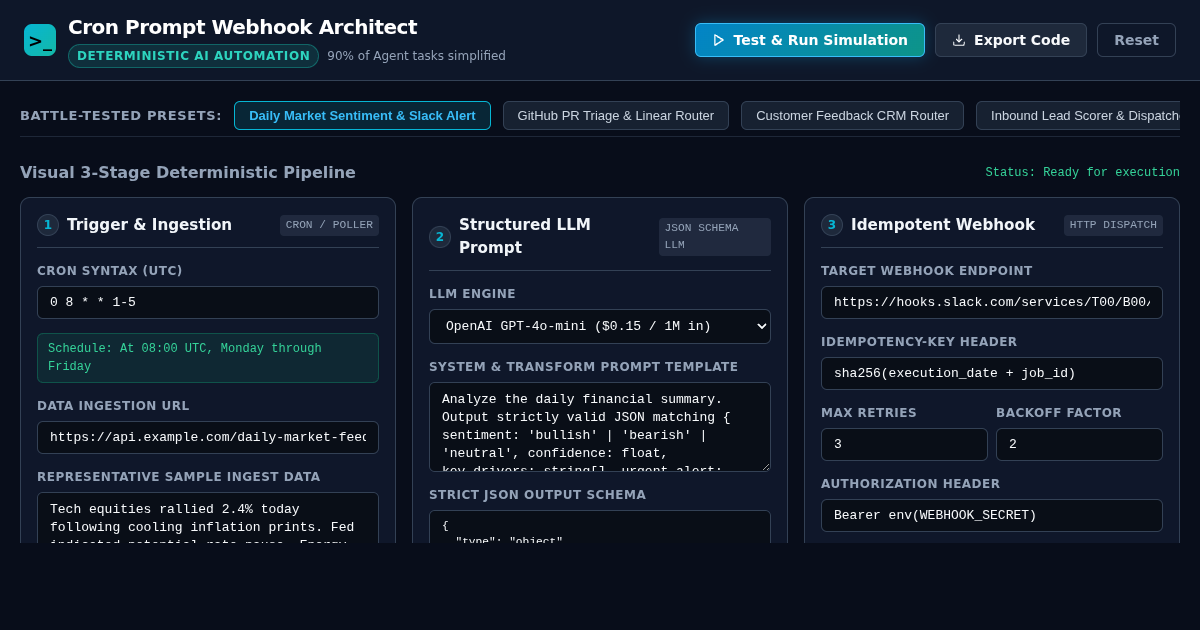Edit the strict JSON output schema box
The image size is (1200, 630).
tap(600, 527)
